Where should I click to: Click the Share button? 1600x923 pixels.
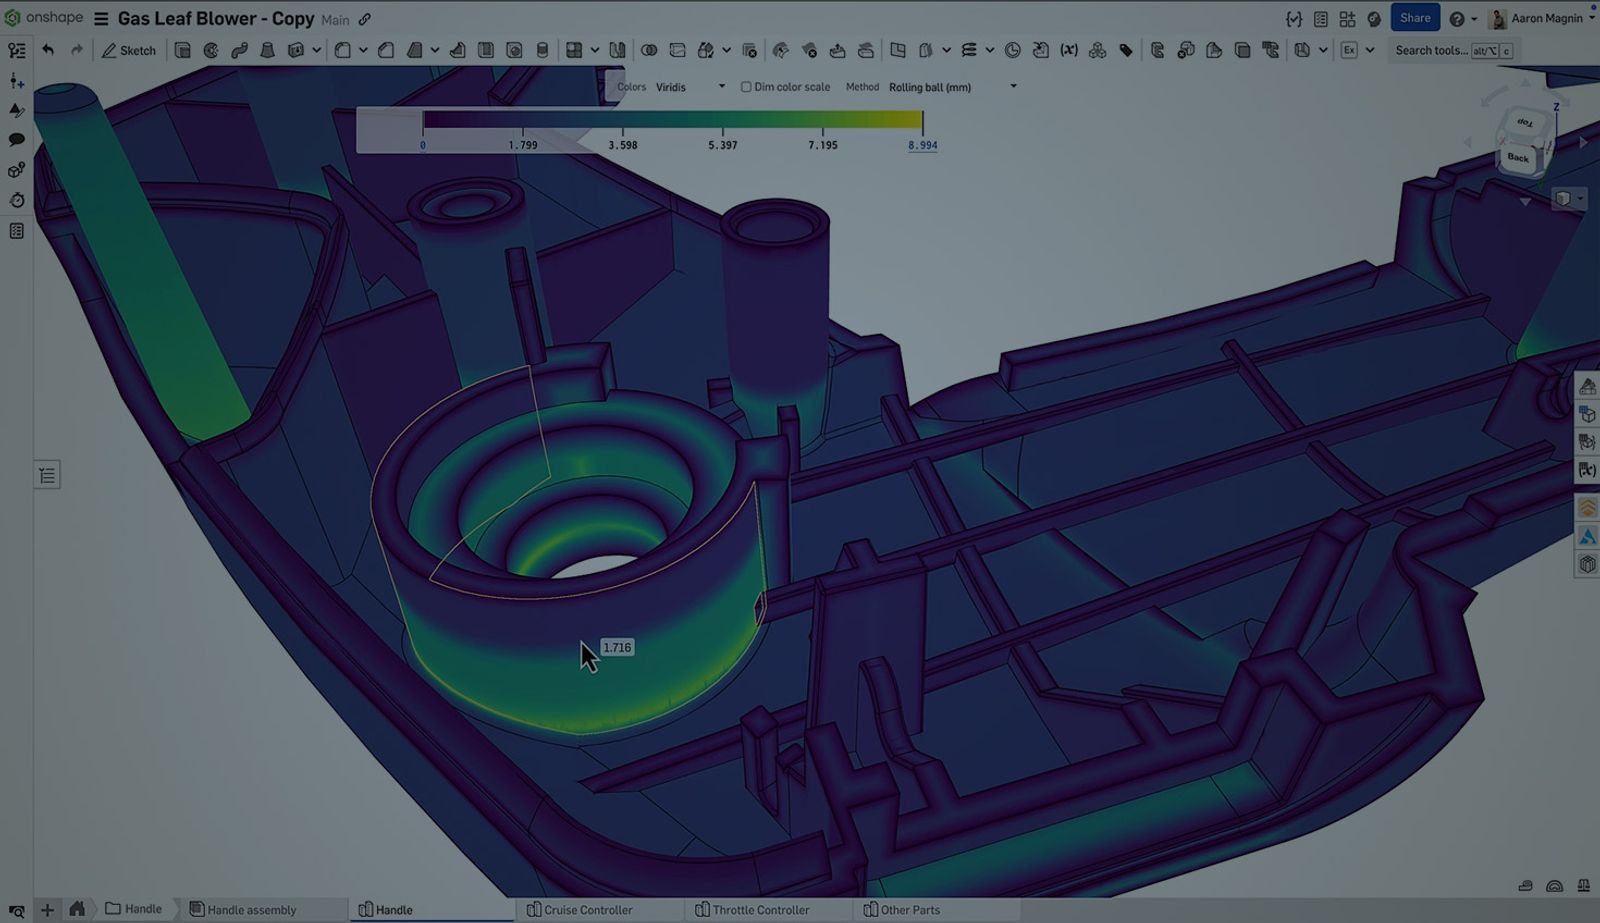coord(1415,18)
